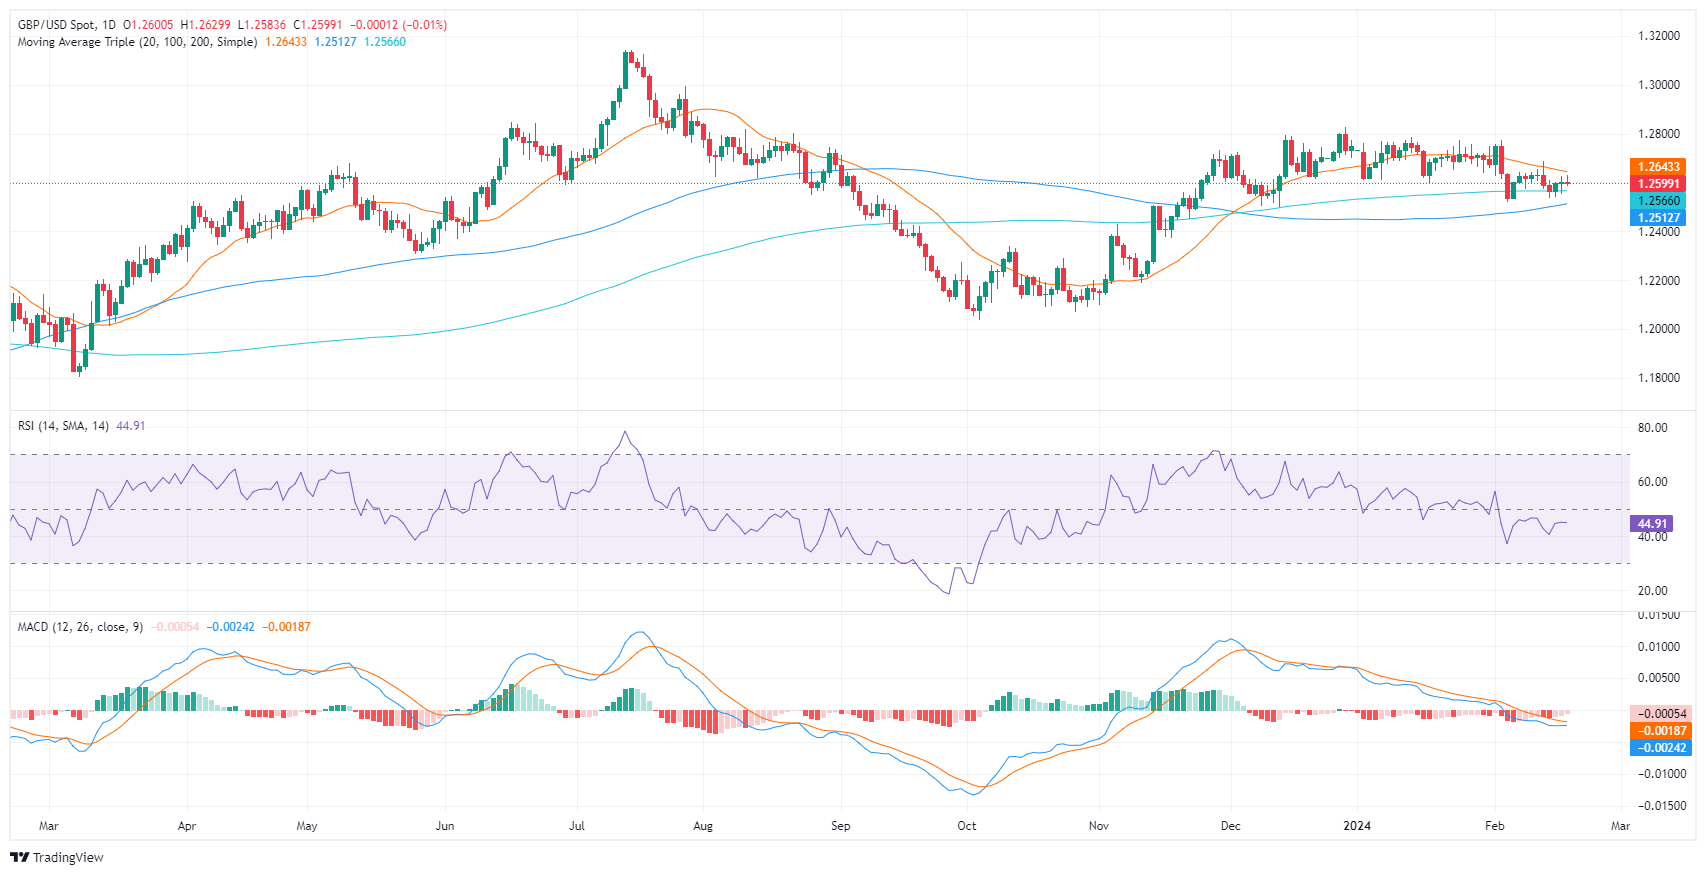Click the 2024 label on time axis

(x=1357, y=826)
